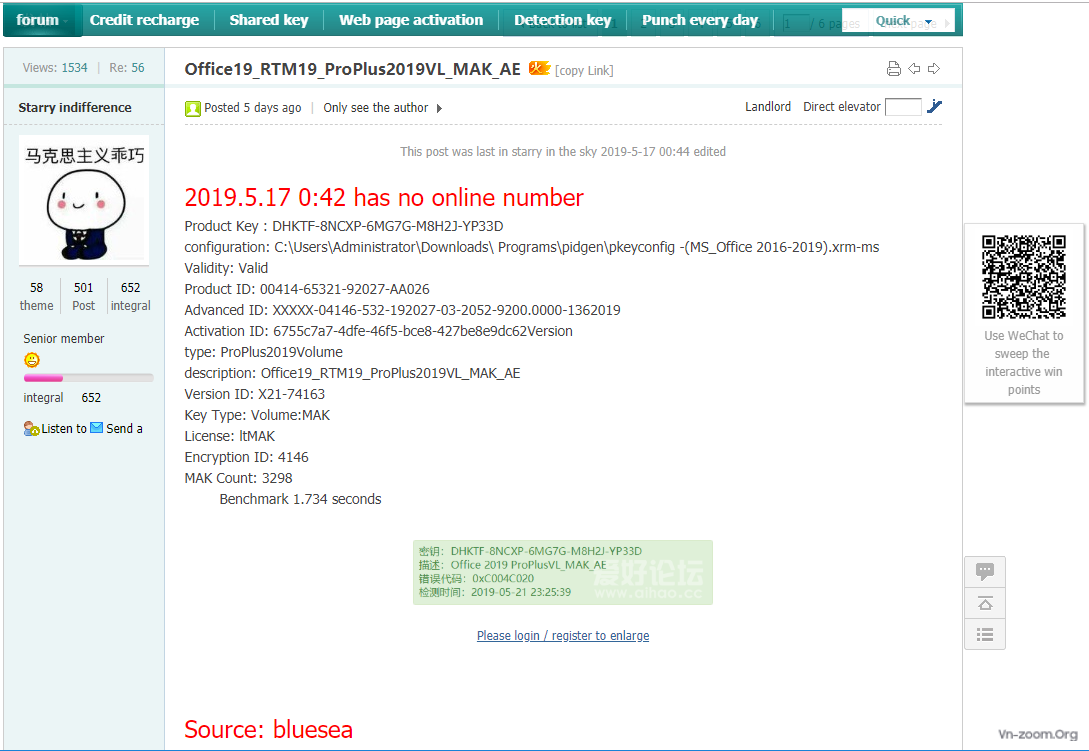
Task: Click the MAK Count: 3298 line
Action: pos(238,479)
